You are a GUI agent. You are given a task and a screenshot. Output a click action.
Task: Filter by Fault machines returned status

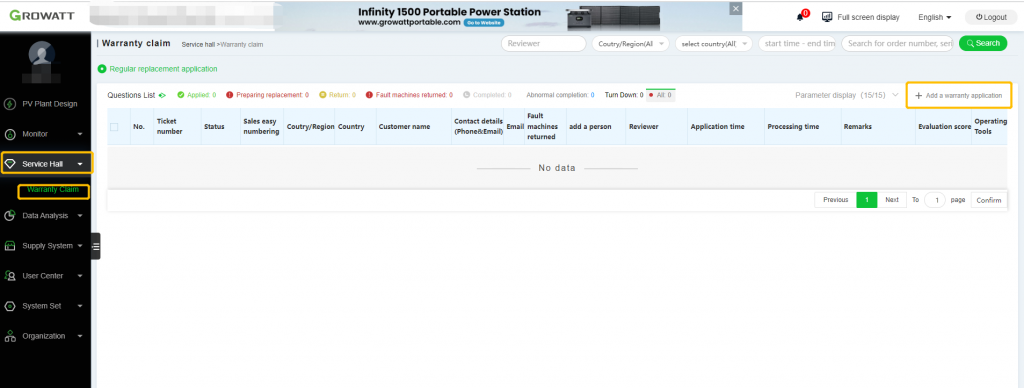click(x=409, y=95)
